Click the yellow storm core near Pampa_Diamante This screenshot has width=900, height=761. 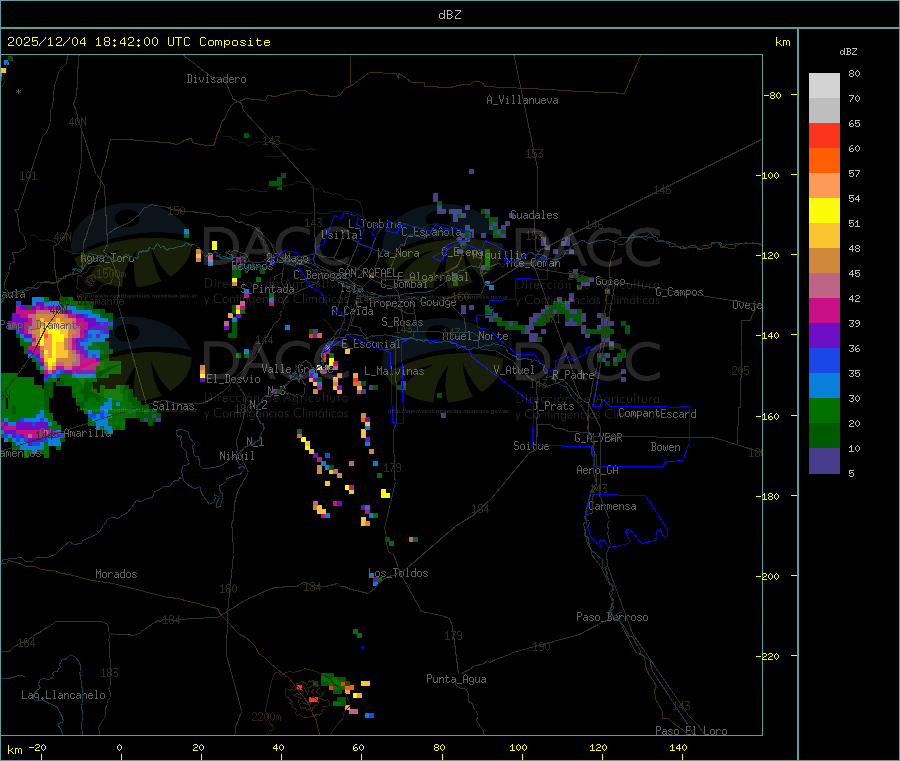(x=56, y=343)
